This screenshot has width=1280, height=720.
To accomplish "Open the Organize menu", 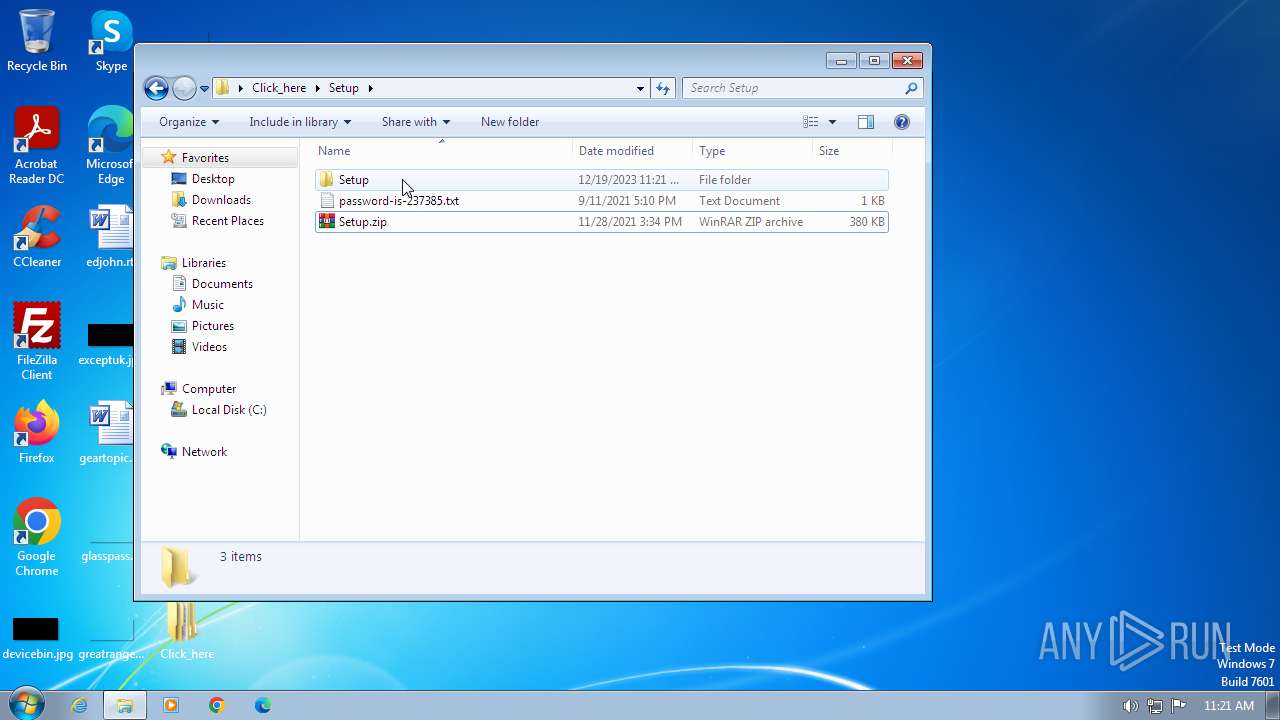I will tap(188, 122).
